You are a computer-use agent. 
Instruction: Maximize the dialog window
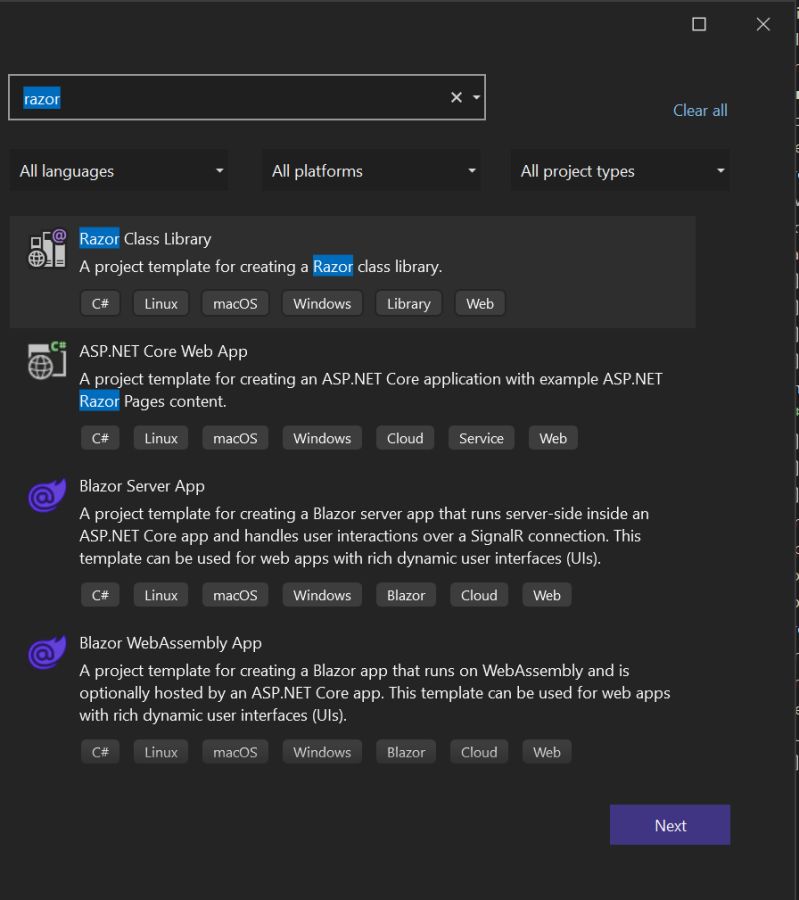tap(699, 24)
